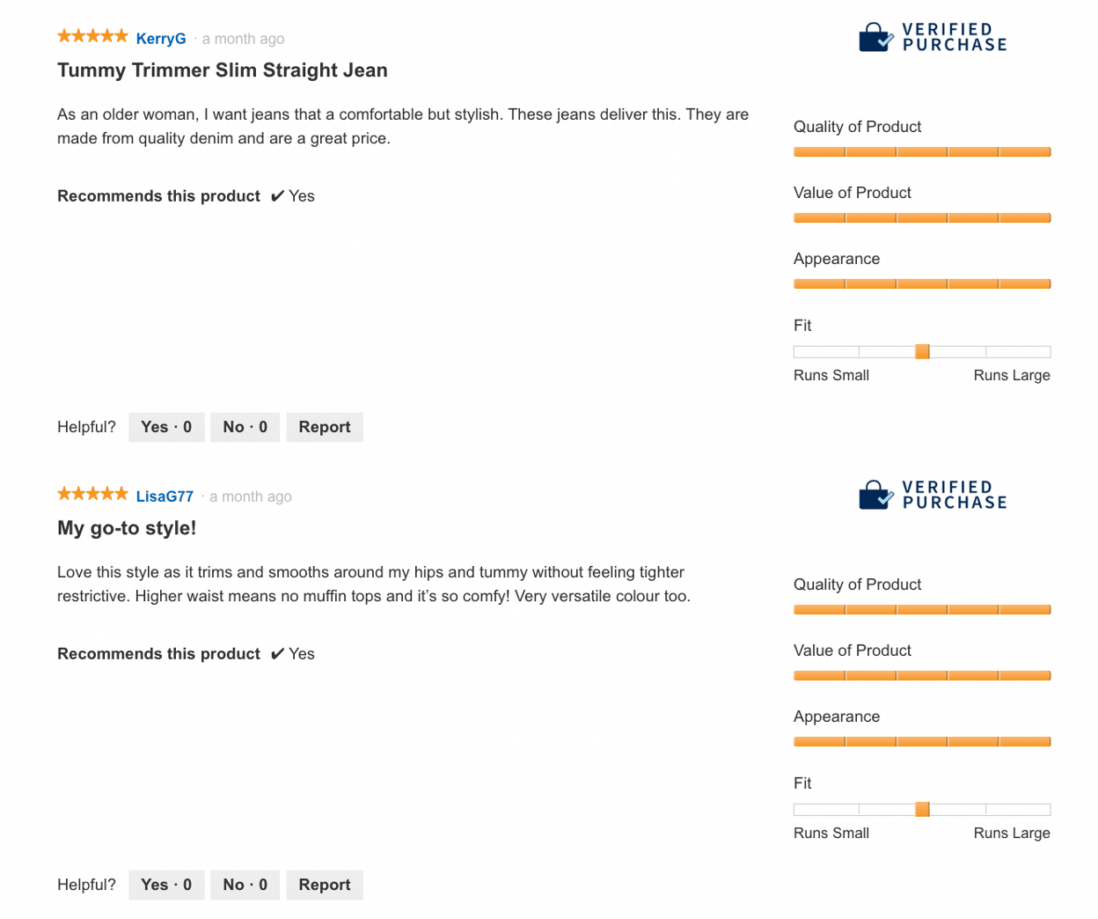Click checkmark beside Yes in KerryG's recommendation
1098x919 pixels.
coord(277,196)
